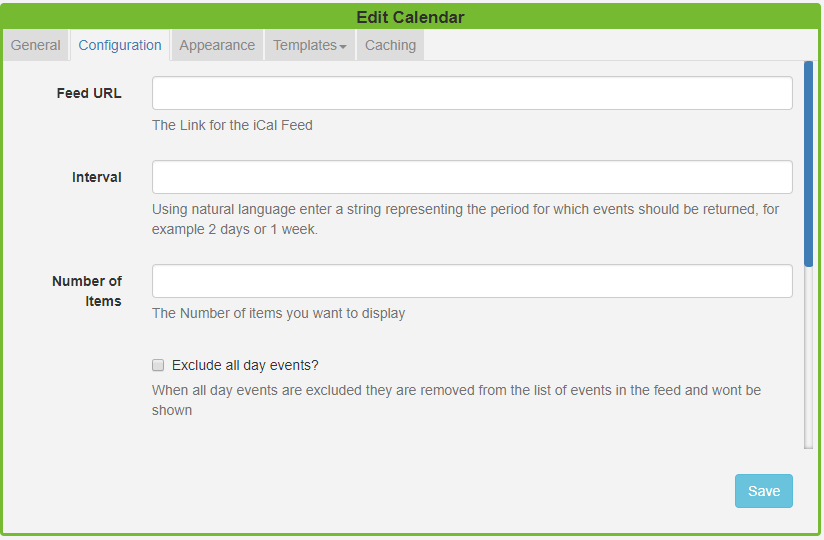Switch to the General tab
Screen dimensions: 824x540
point(36,45)
